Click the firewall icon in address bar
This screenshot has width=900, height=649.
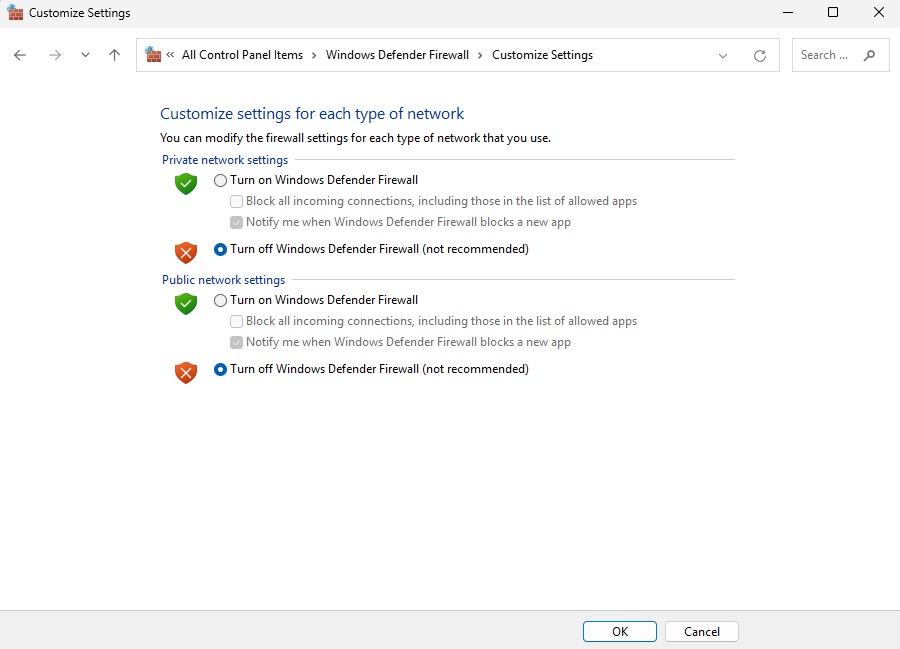[x=153, y=55]
